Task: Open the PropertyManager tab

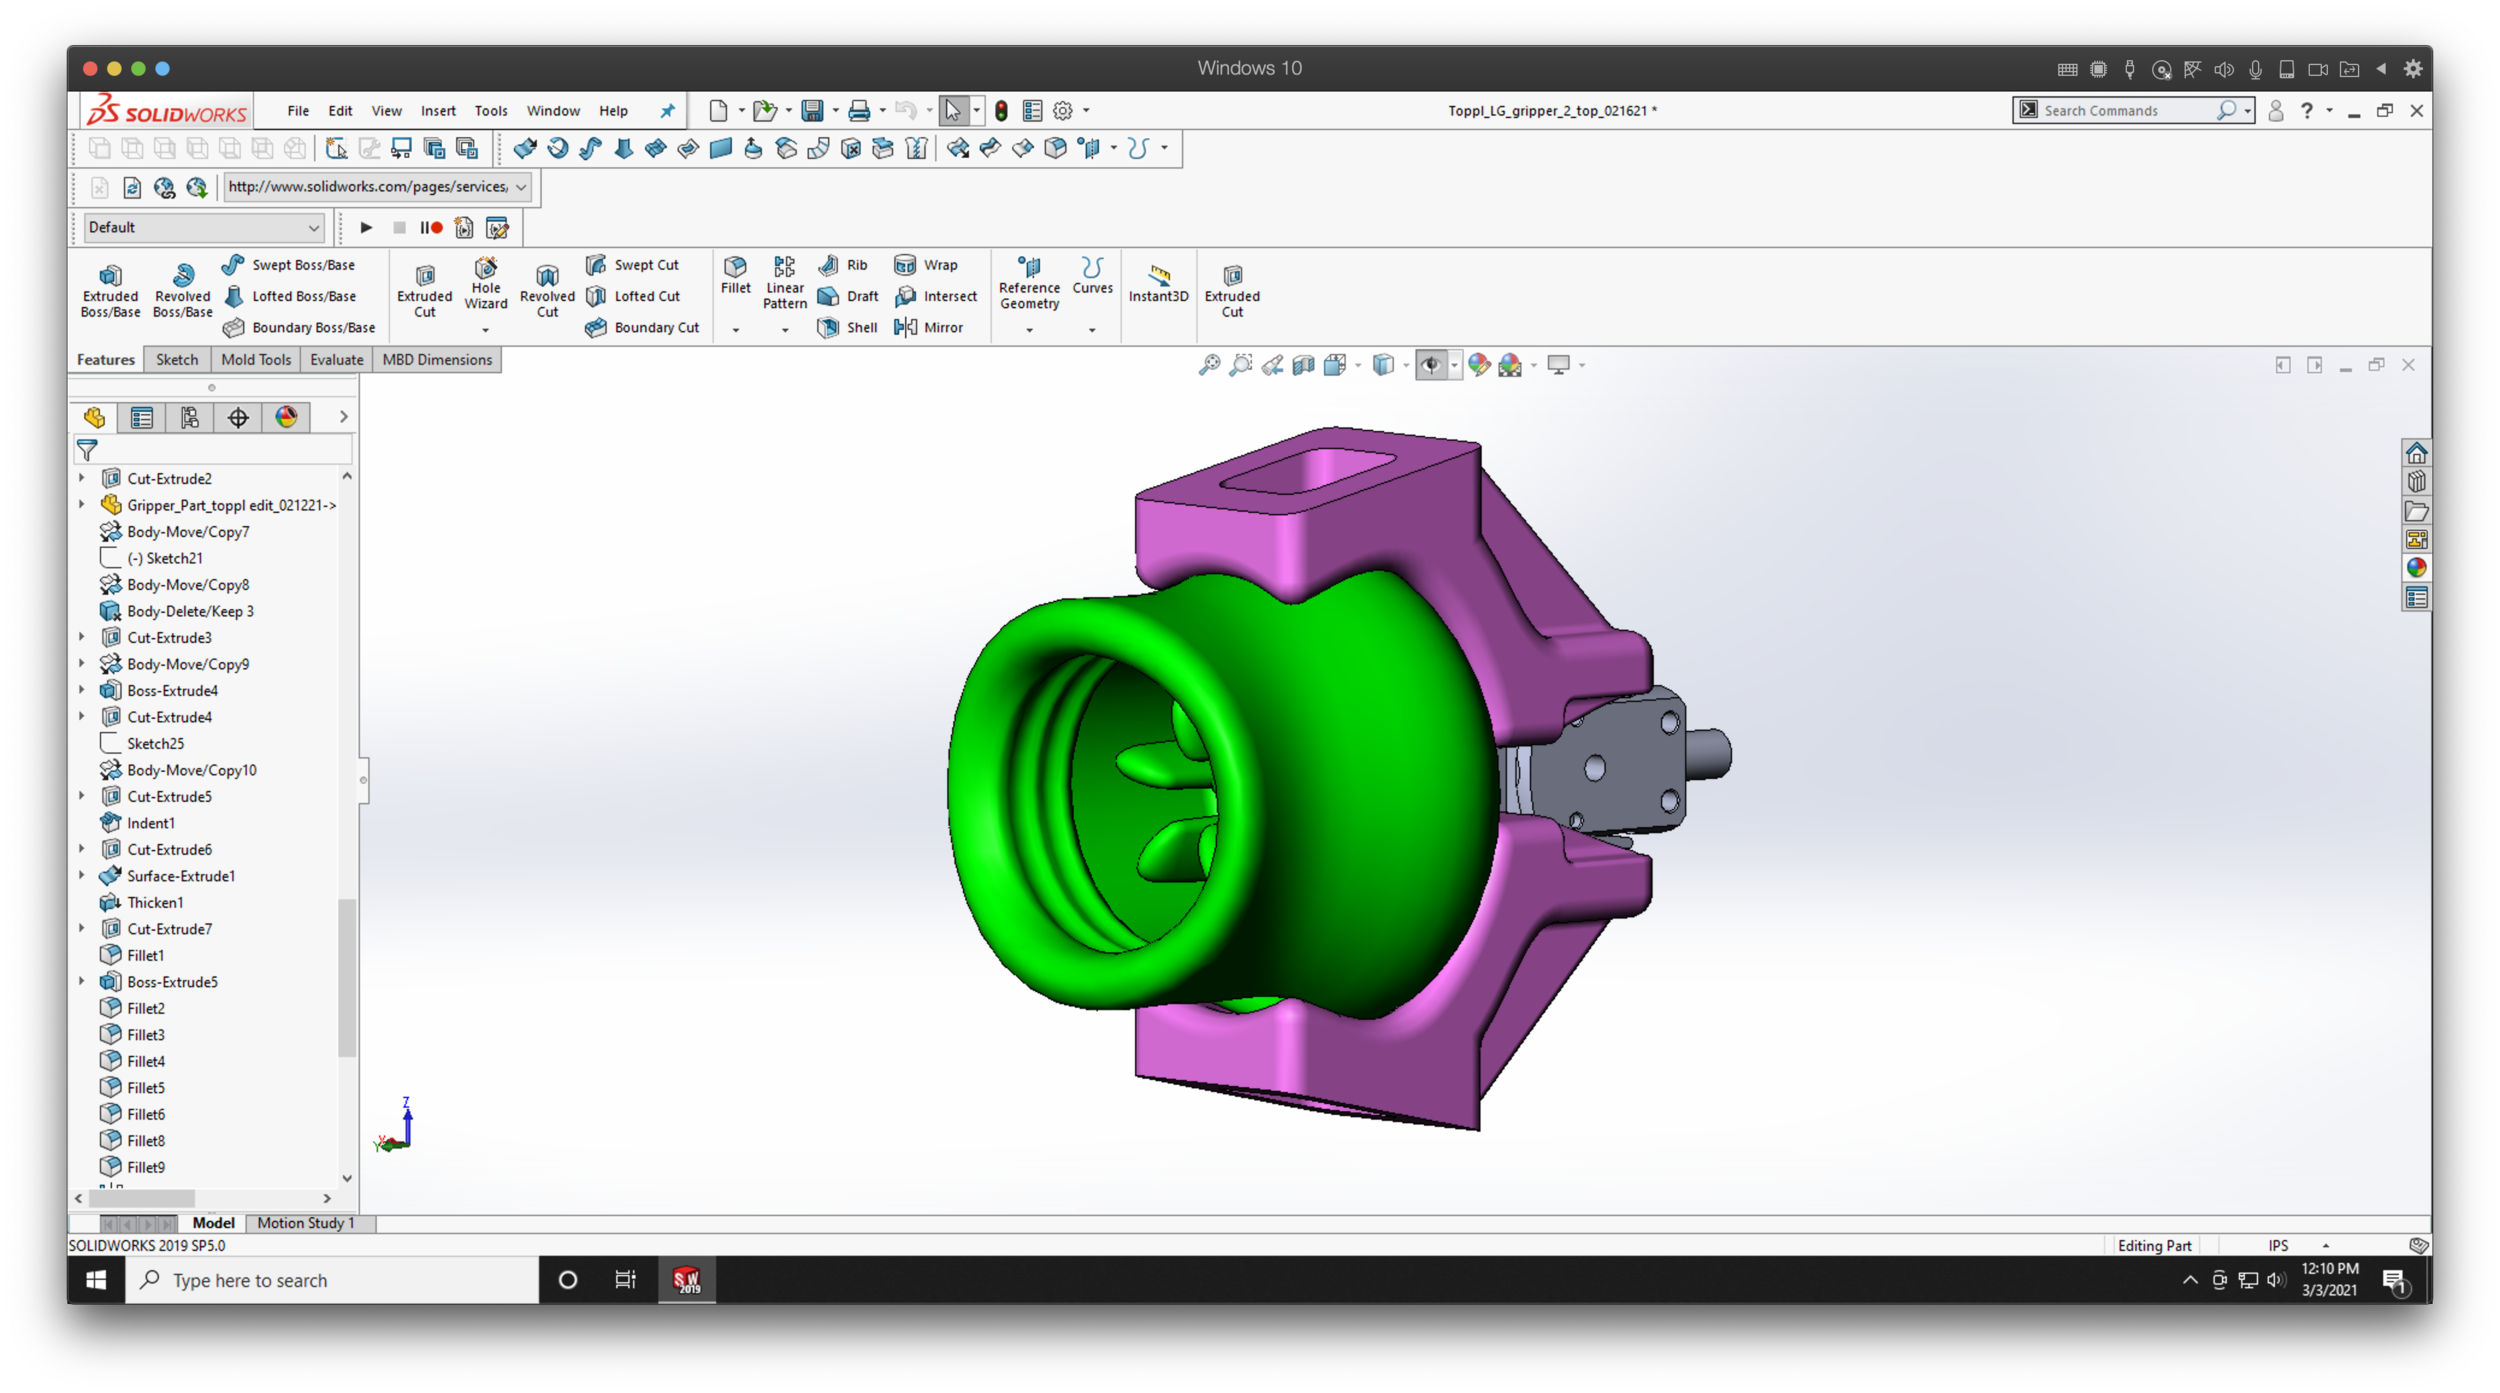Action: [x=142, y=418]
